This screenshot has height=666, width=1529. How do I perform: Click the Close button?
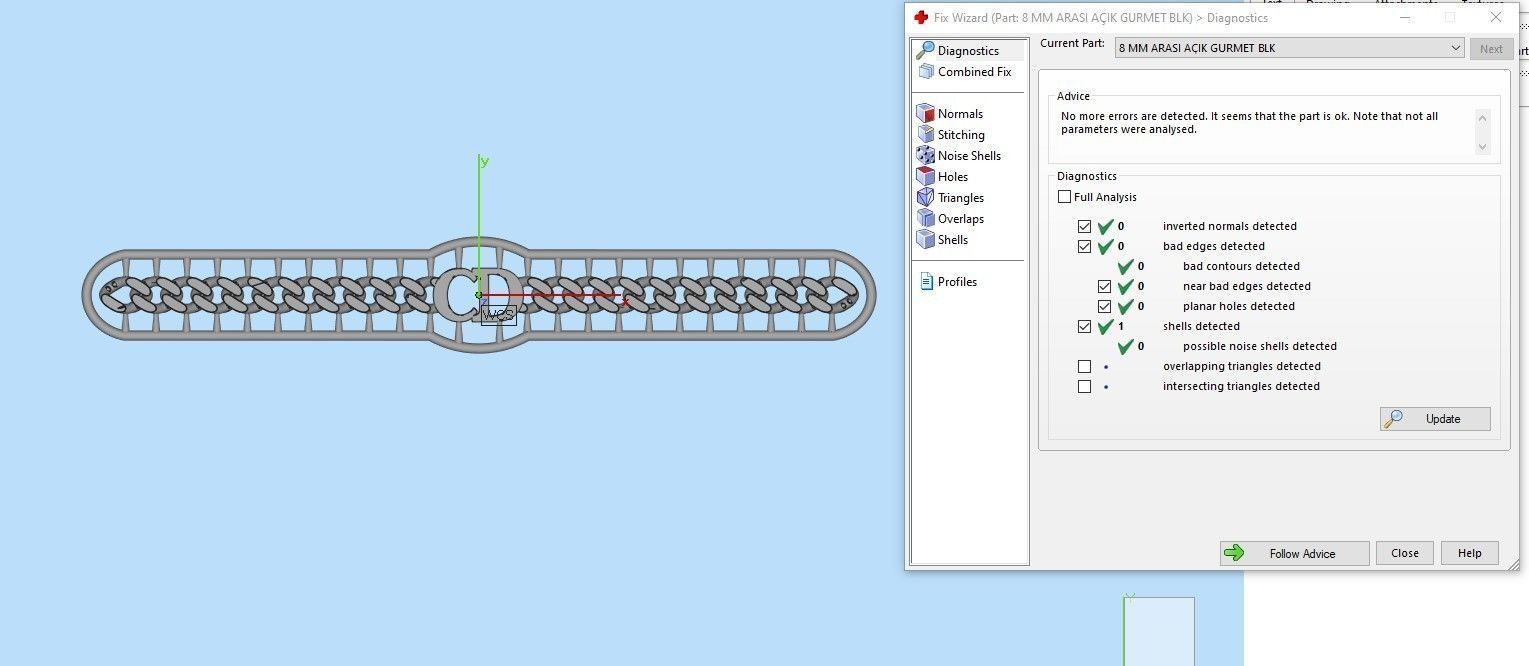[x=1404, y=553]
